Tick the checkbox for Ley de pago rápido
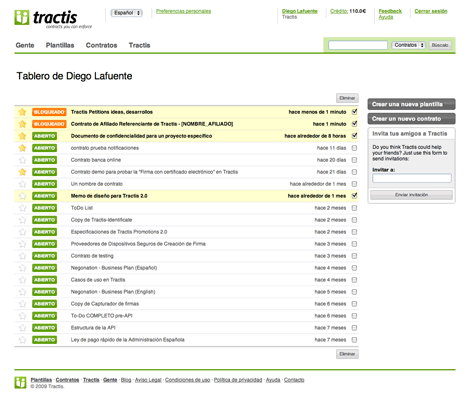Image resolution: width=470 pixels, height=415 pixels. [354, 340]
